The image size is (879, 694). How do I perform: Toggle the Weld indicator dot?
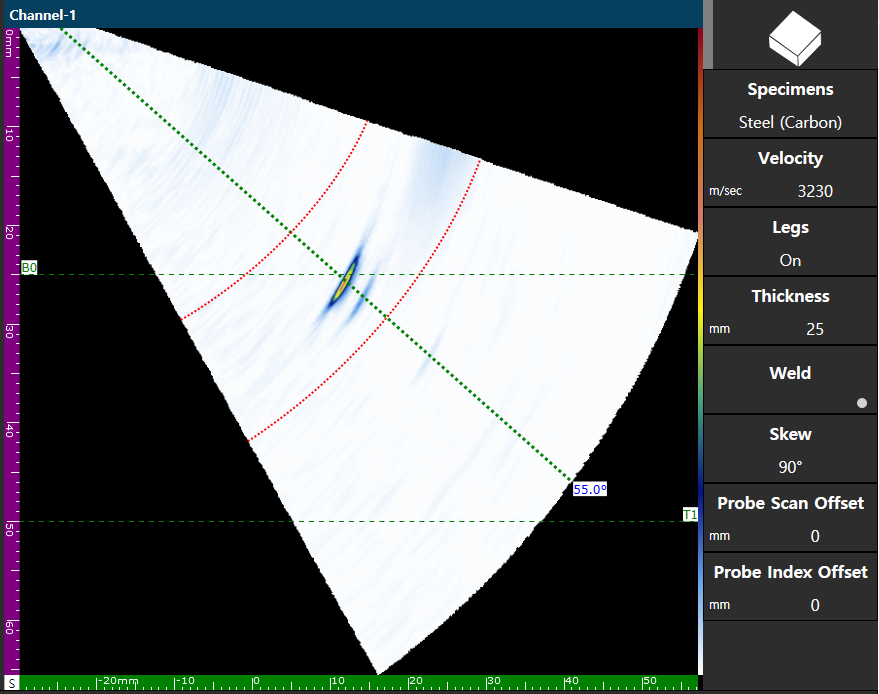click(x=862, y=403)
